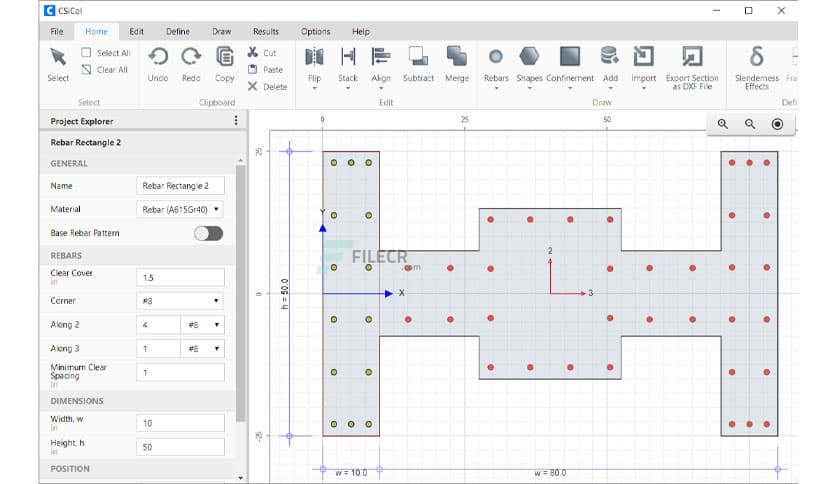
Task: Open Project Explorer options menu
Action: tap(236, 121)
